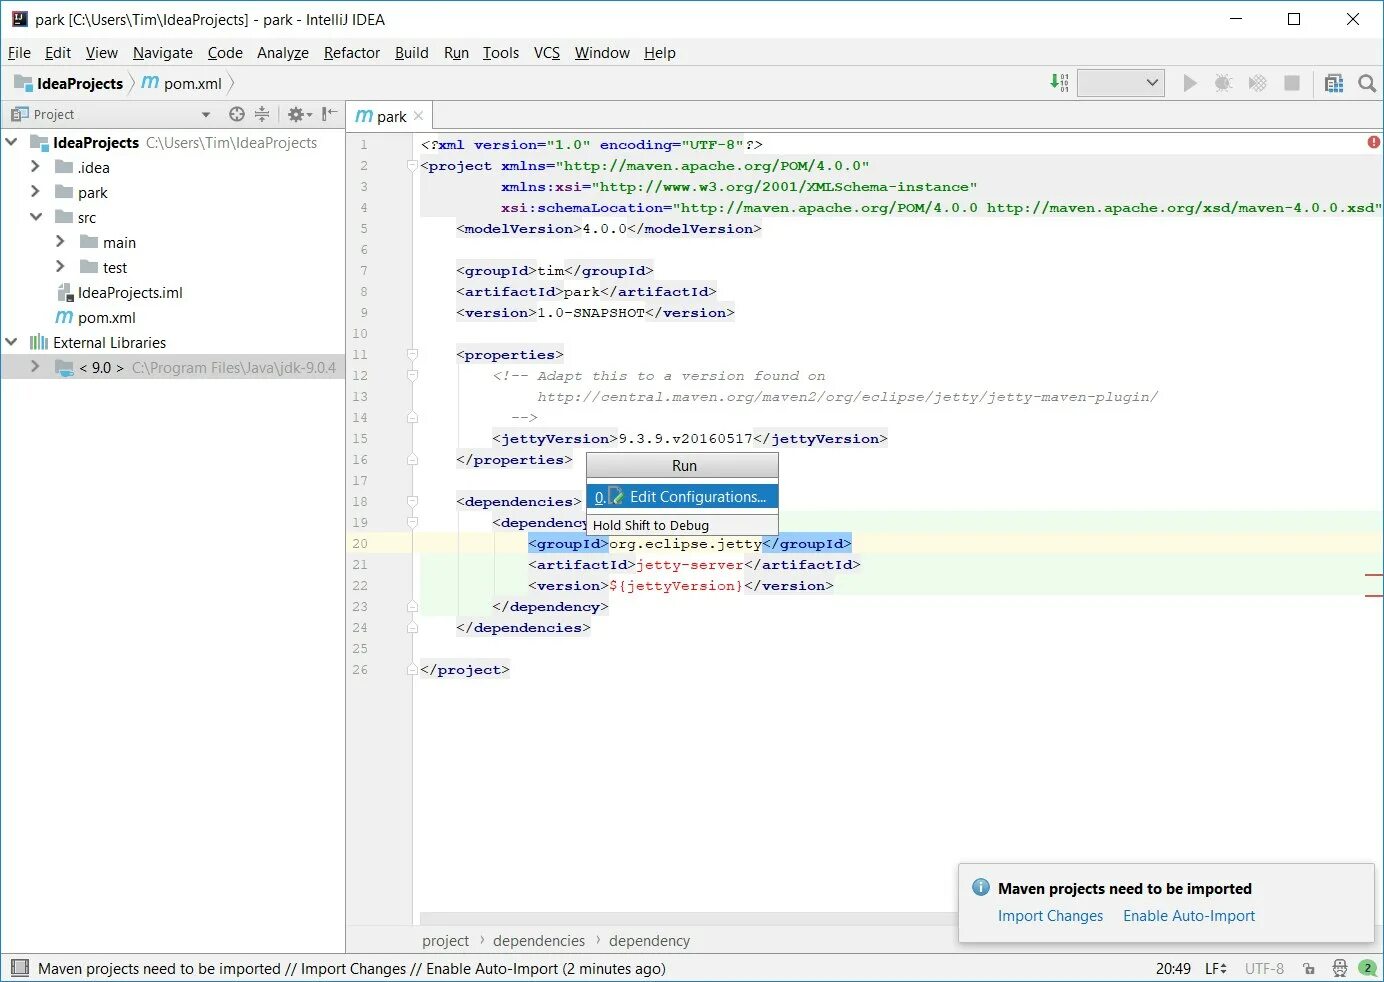
Task: Collapse External Libraries node
Action: 12,342
